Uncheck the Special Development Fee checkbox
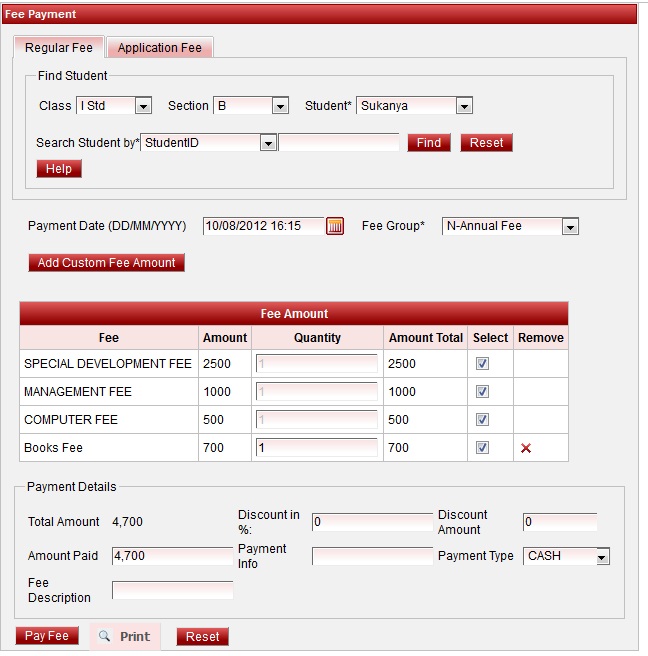648x656 pixels. (482, 364)
